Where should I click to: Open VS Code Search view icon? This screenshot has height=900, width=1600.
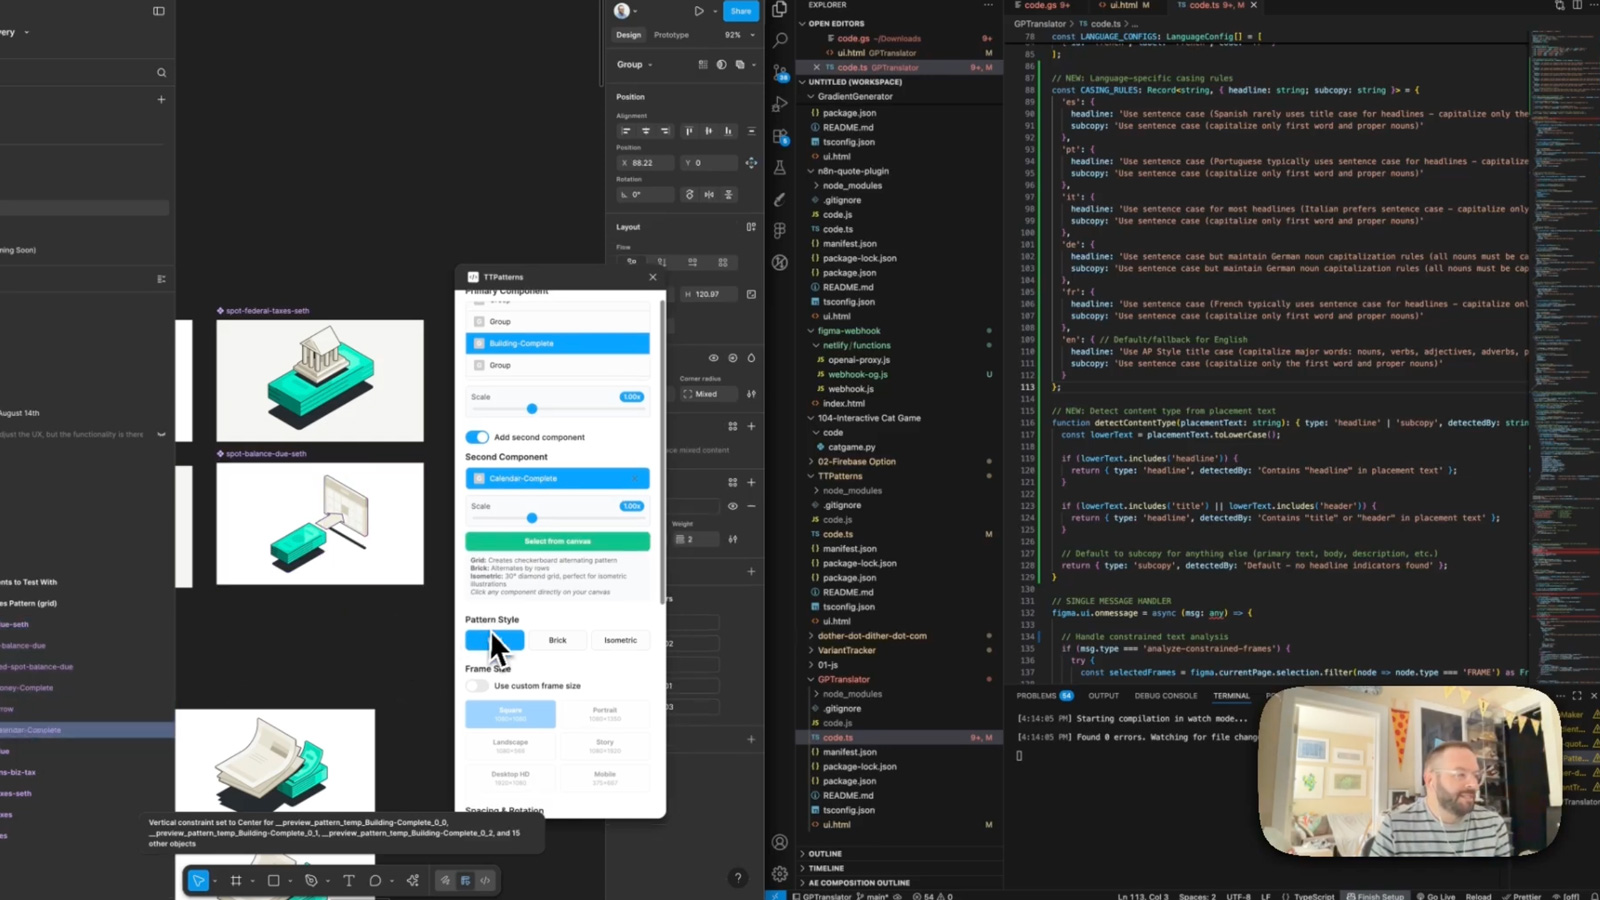(780, 40)
